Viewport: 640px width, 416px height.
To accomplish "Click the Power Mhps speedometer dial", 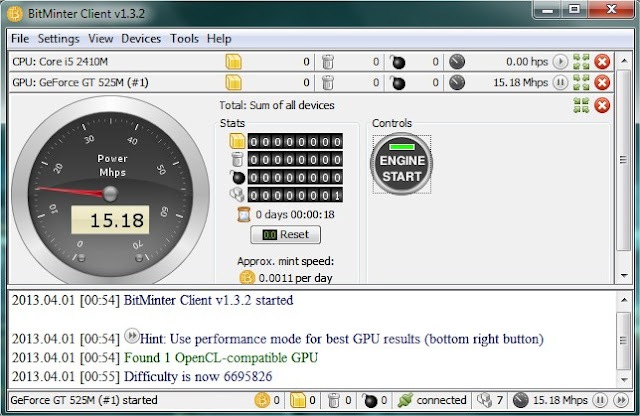I will 110,191.
